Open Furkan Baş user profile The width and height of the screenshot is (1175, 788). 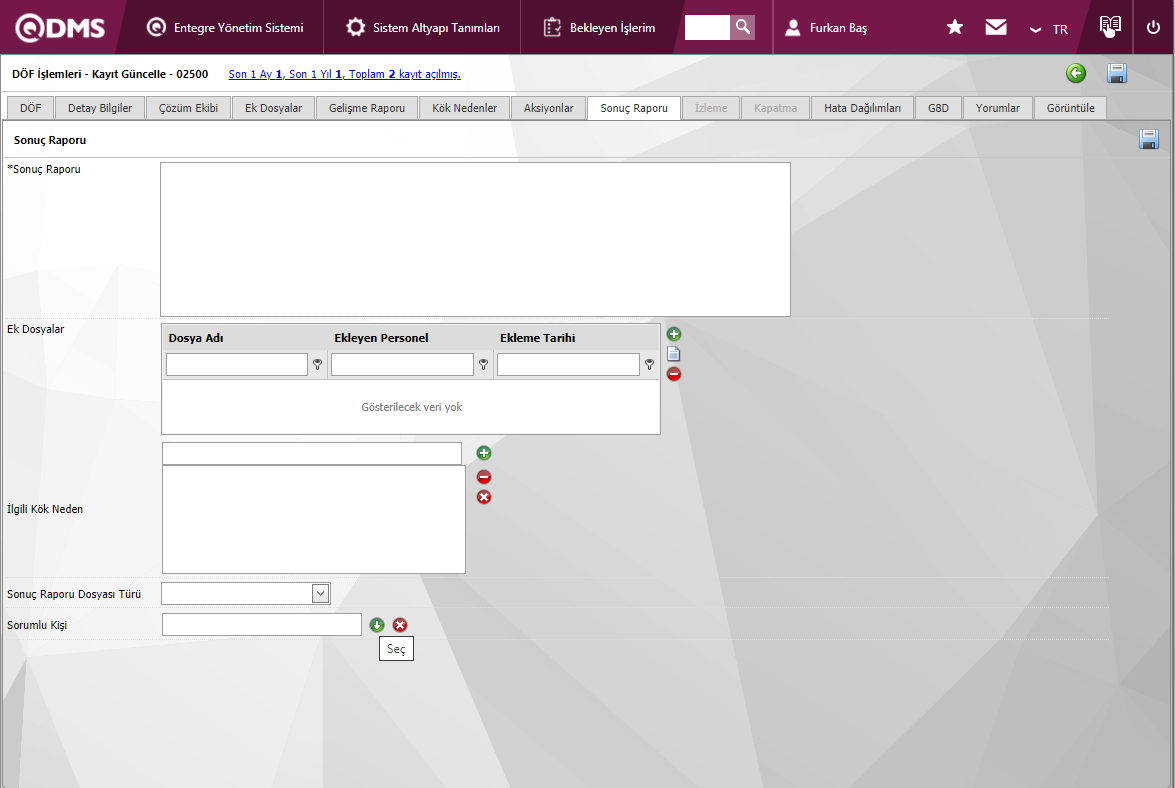click(826, 28)
